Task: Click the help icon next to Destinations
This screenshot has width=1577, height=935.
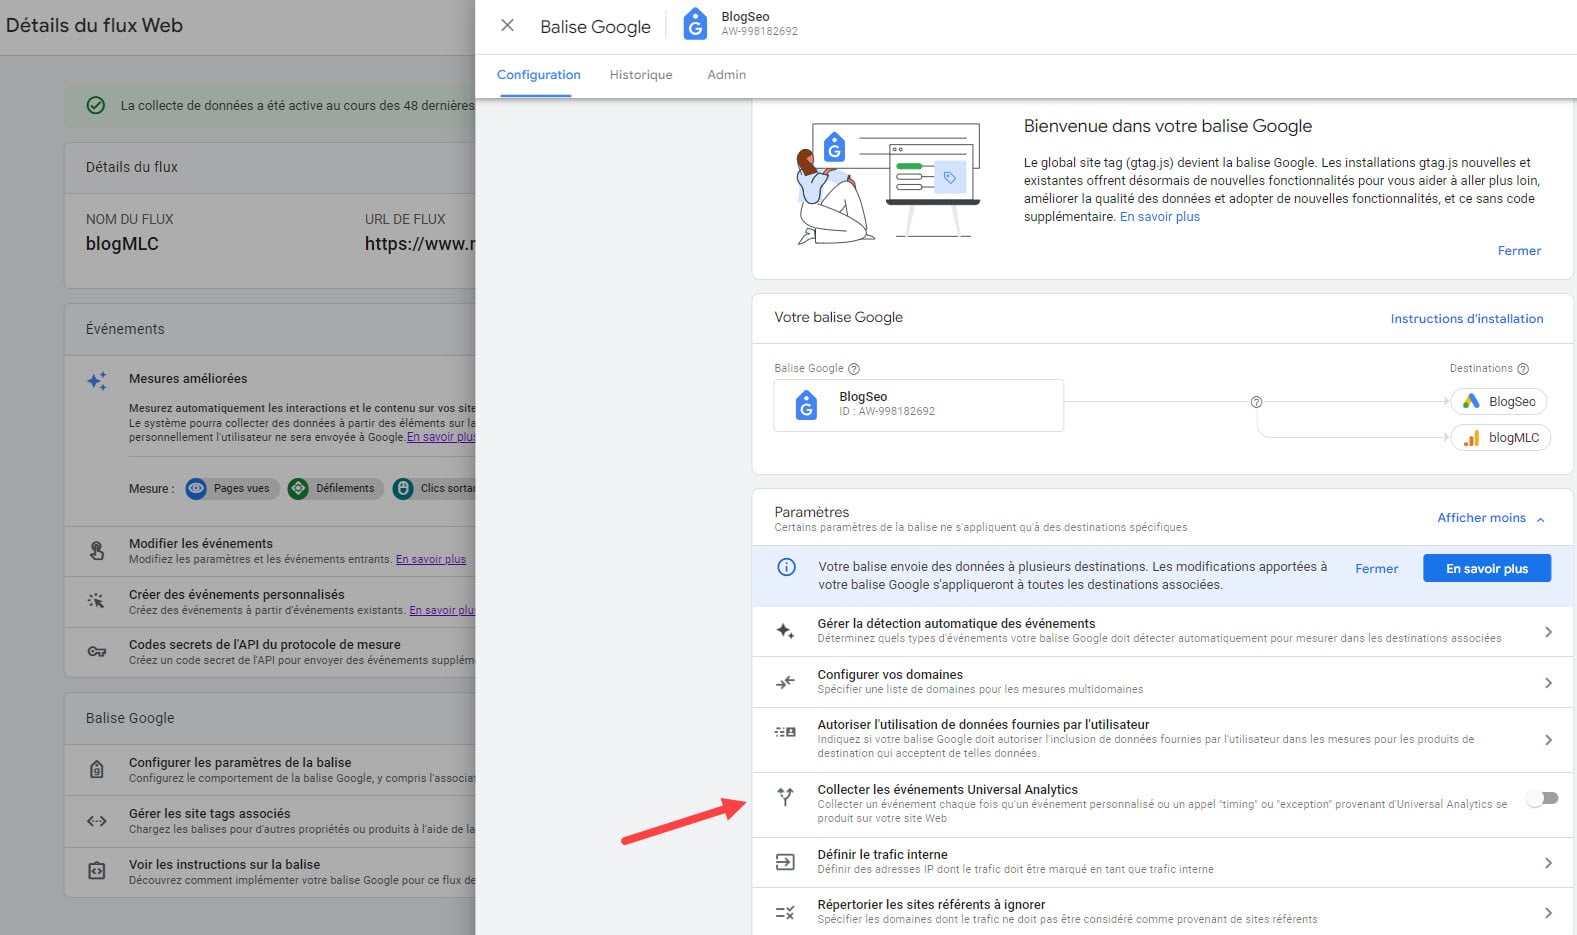Action: click(x=1523, y=369)
